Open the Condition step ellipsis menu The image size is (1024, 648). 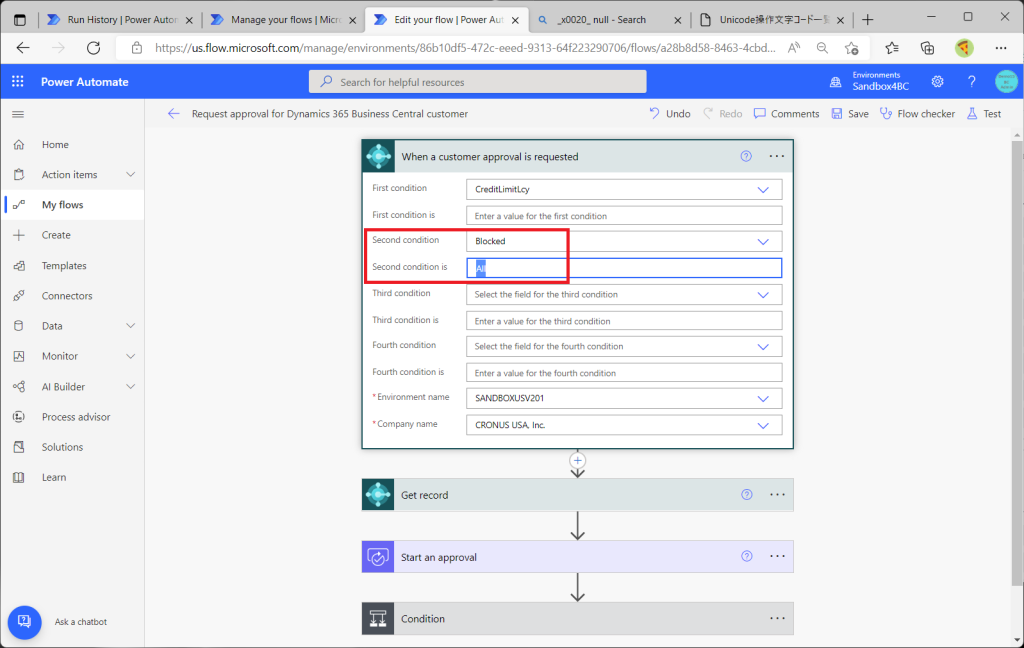[777, 618]
